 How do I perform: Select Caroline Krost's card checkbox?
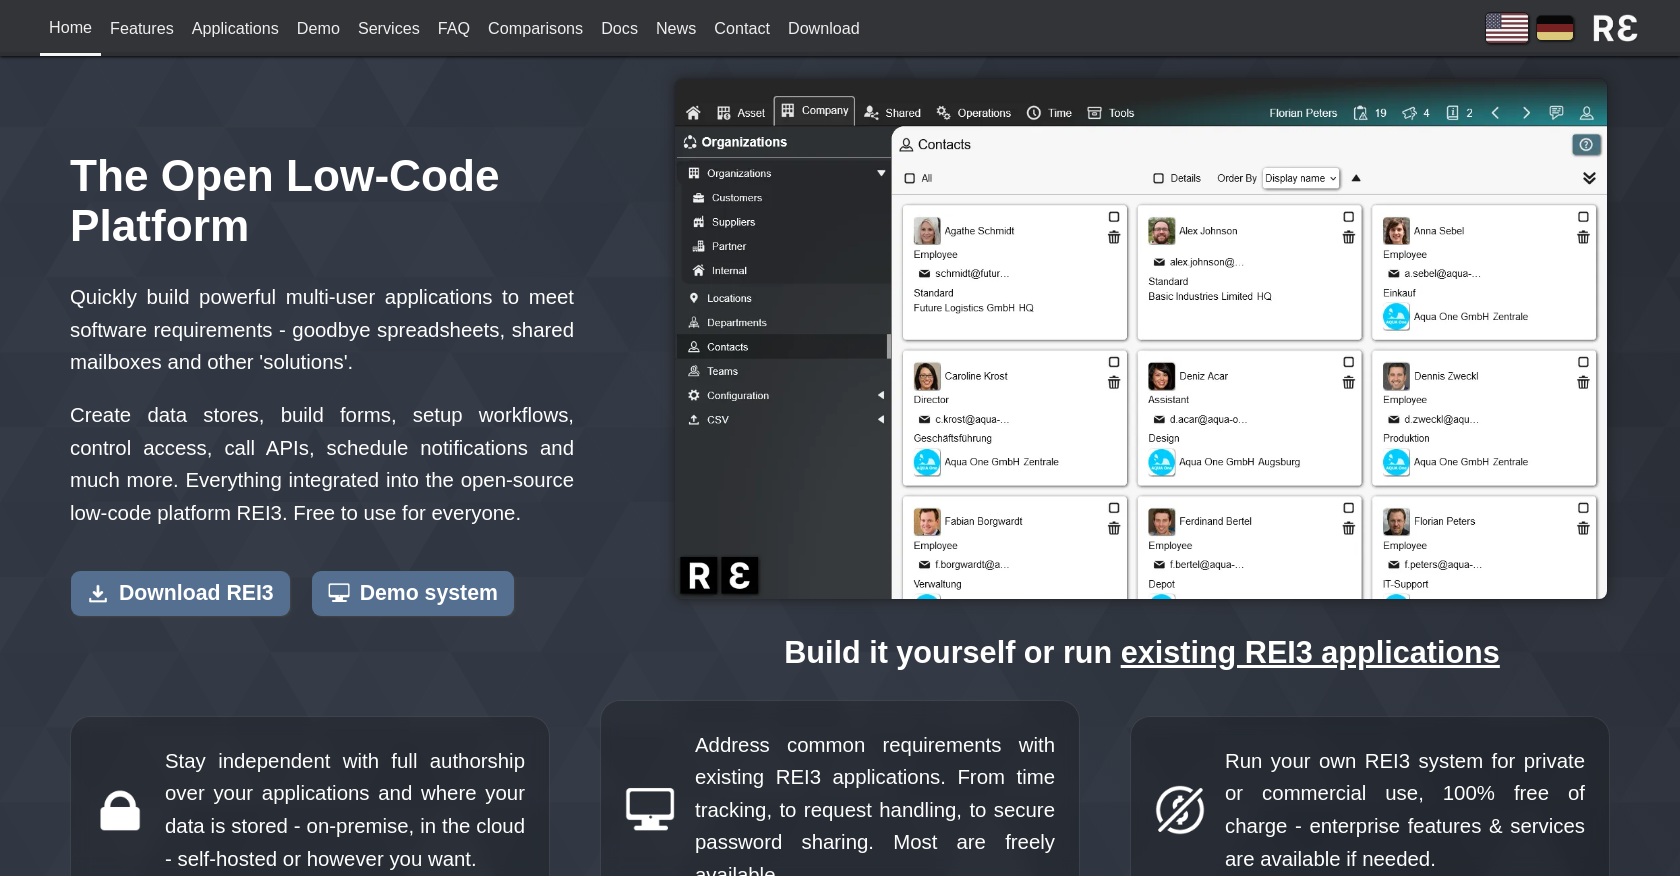1114,362
